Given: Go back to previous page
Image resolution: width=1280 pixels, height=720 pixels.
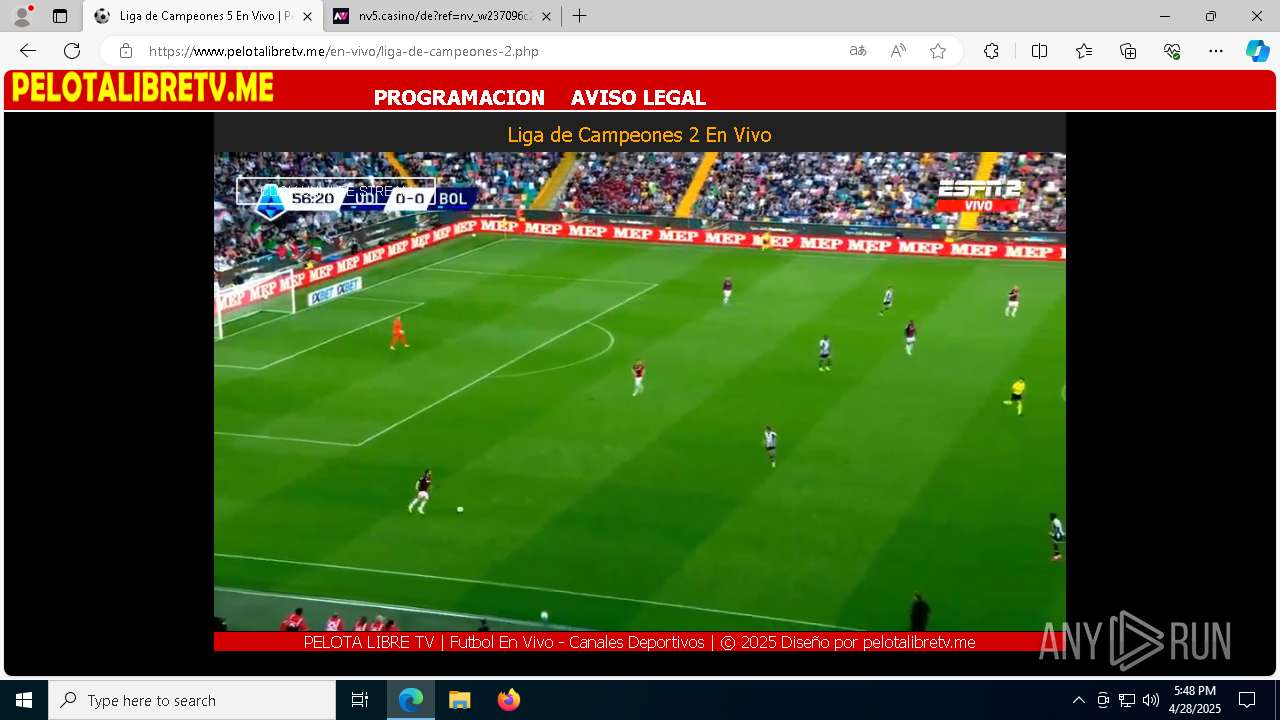Looking at the screenshot, I should pyautogui.click(x=28, y=51).
